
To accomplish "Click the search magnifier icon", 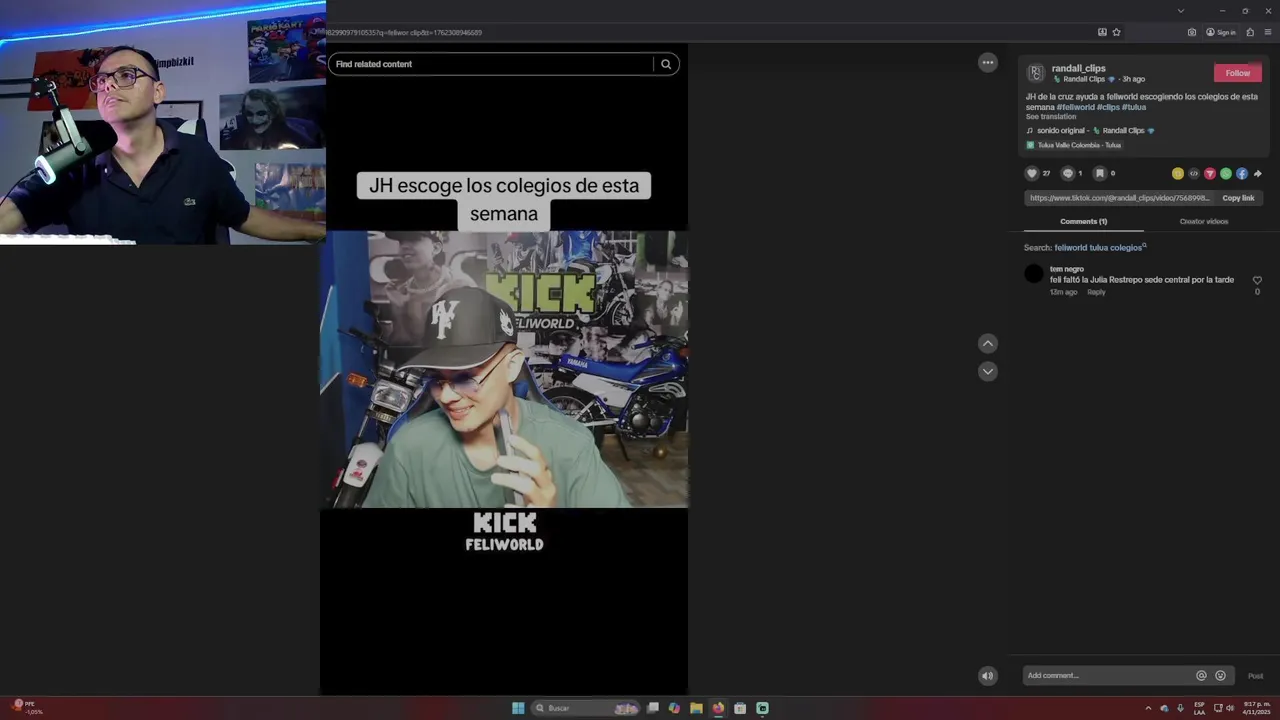I will 666,64.
